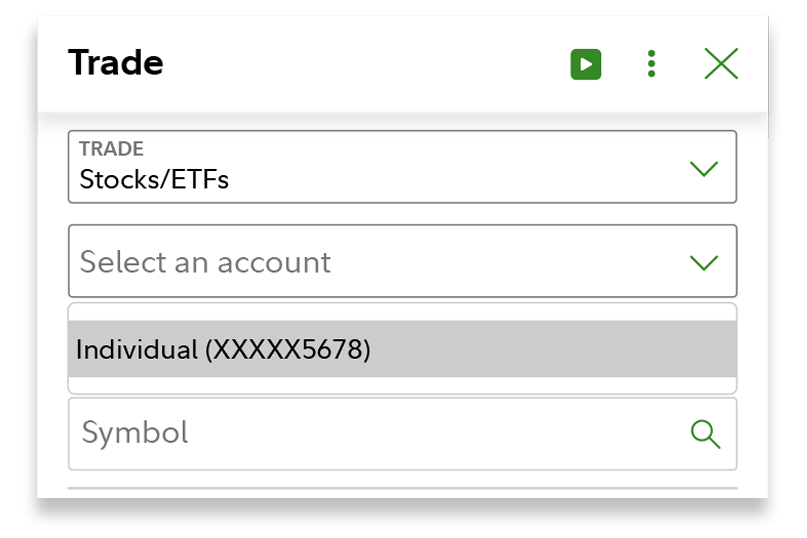Expand the Stocks/ETFs dropdown chevron
The height and width of the screenshot is (538, 807).
(704, 168)
